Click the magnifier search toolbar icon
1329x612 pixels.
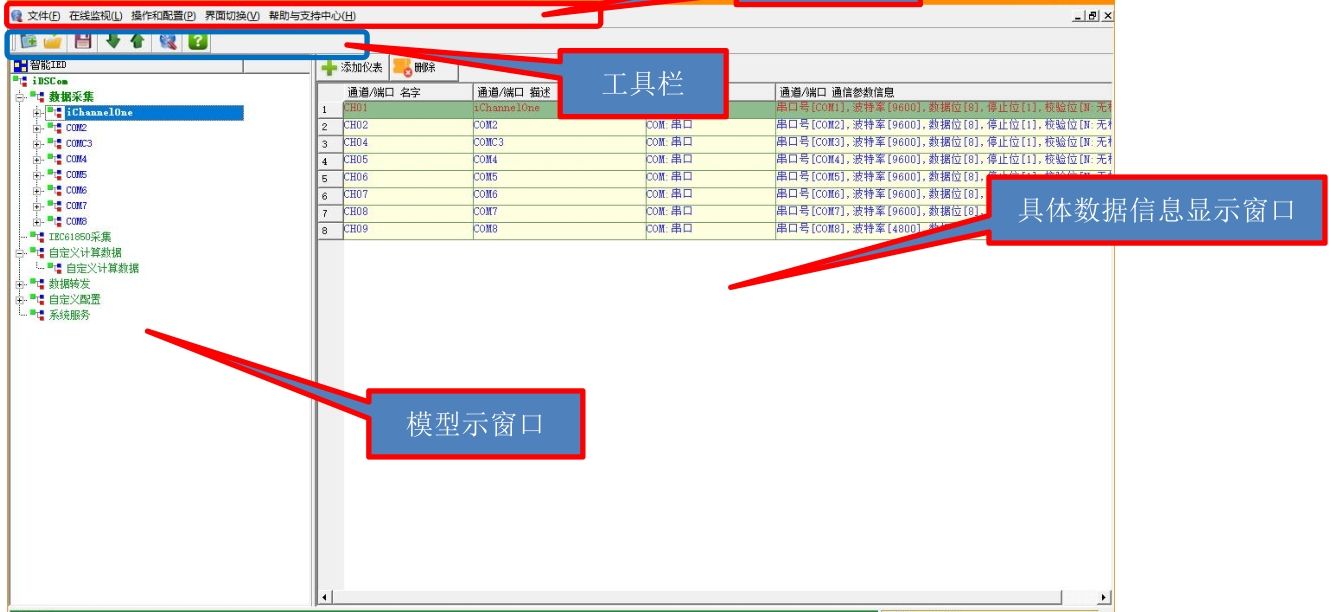point(167,42)
